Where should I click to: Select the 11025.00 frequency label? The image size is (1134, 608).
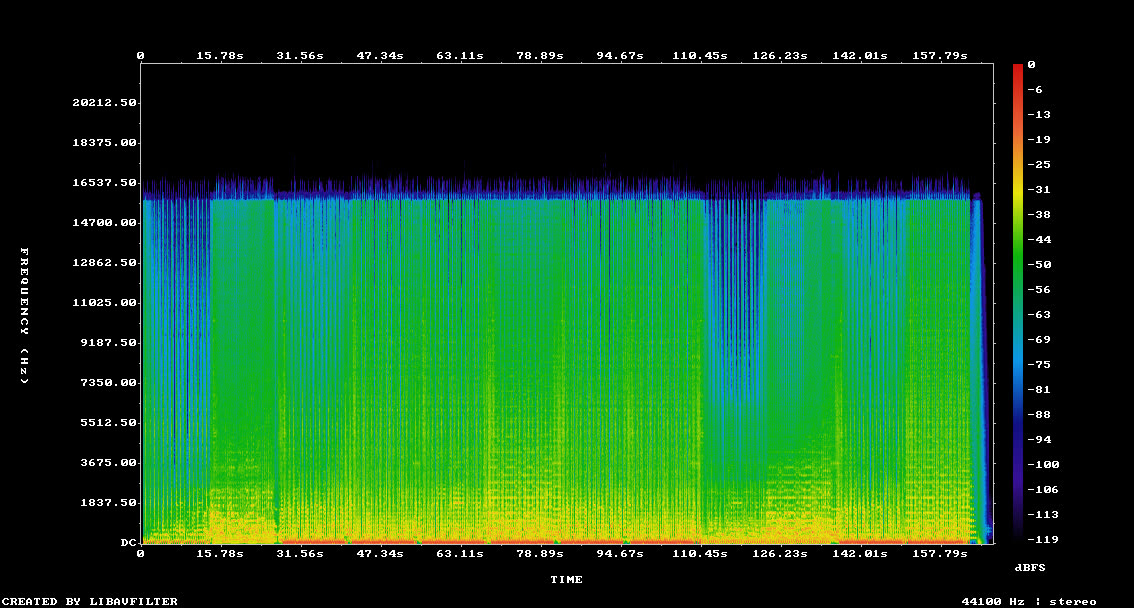coord(105,303)
